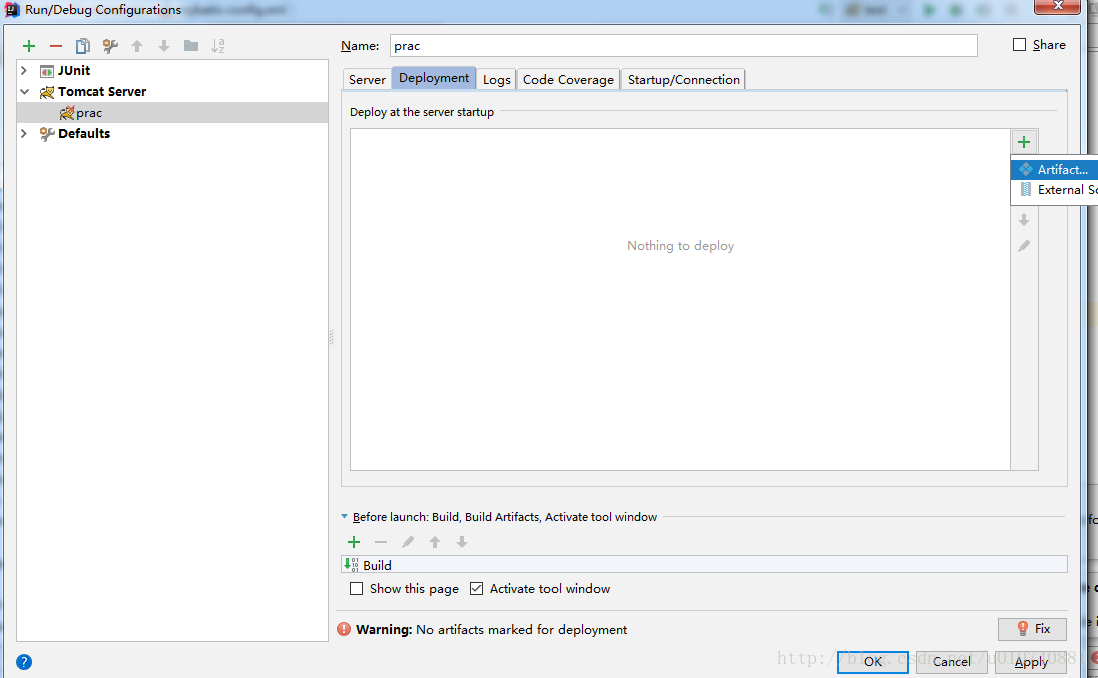Copy the selected configuration
This screenshot has height=678, width=1098.
coord(83,46)
